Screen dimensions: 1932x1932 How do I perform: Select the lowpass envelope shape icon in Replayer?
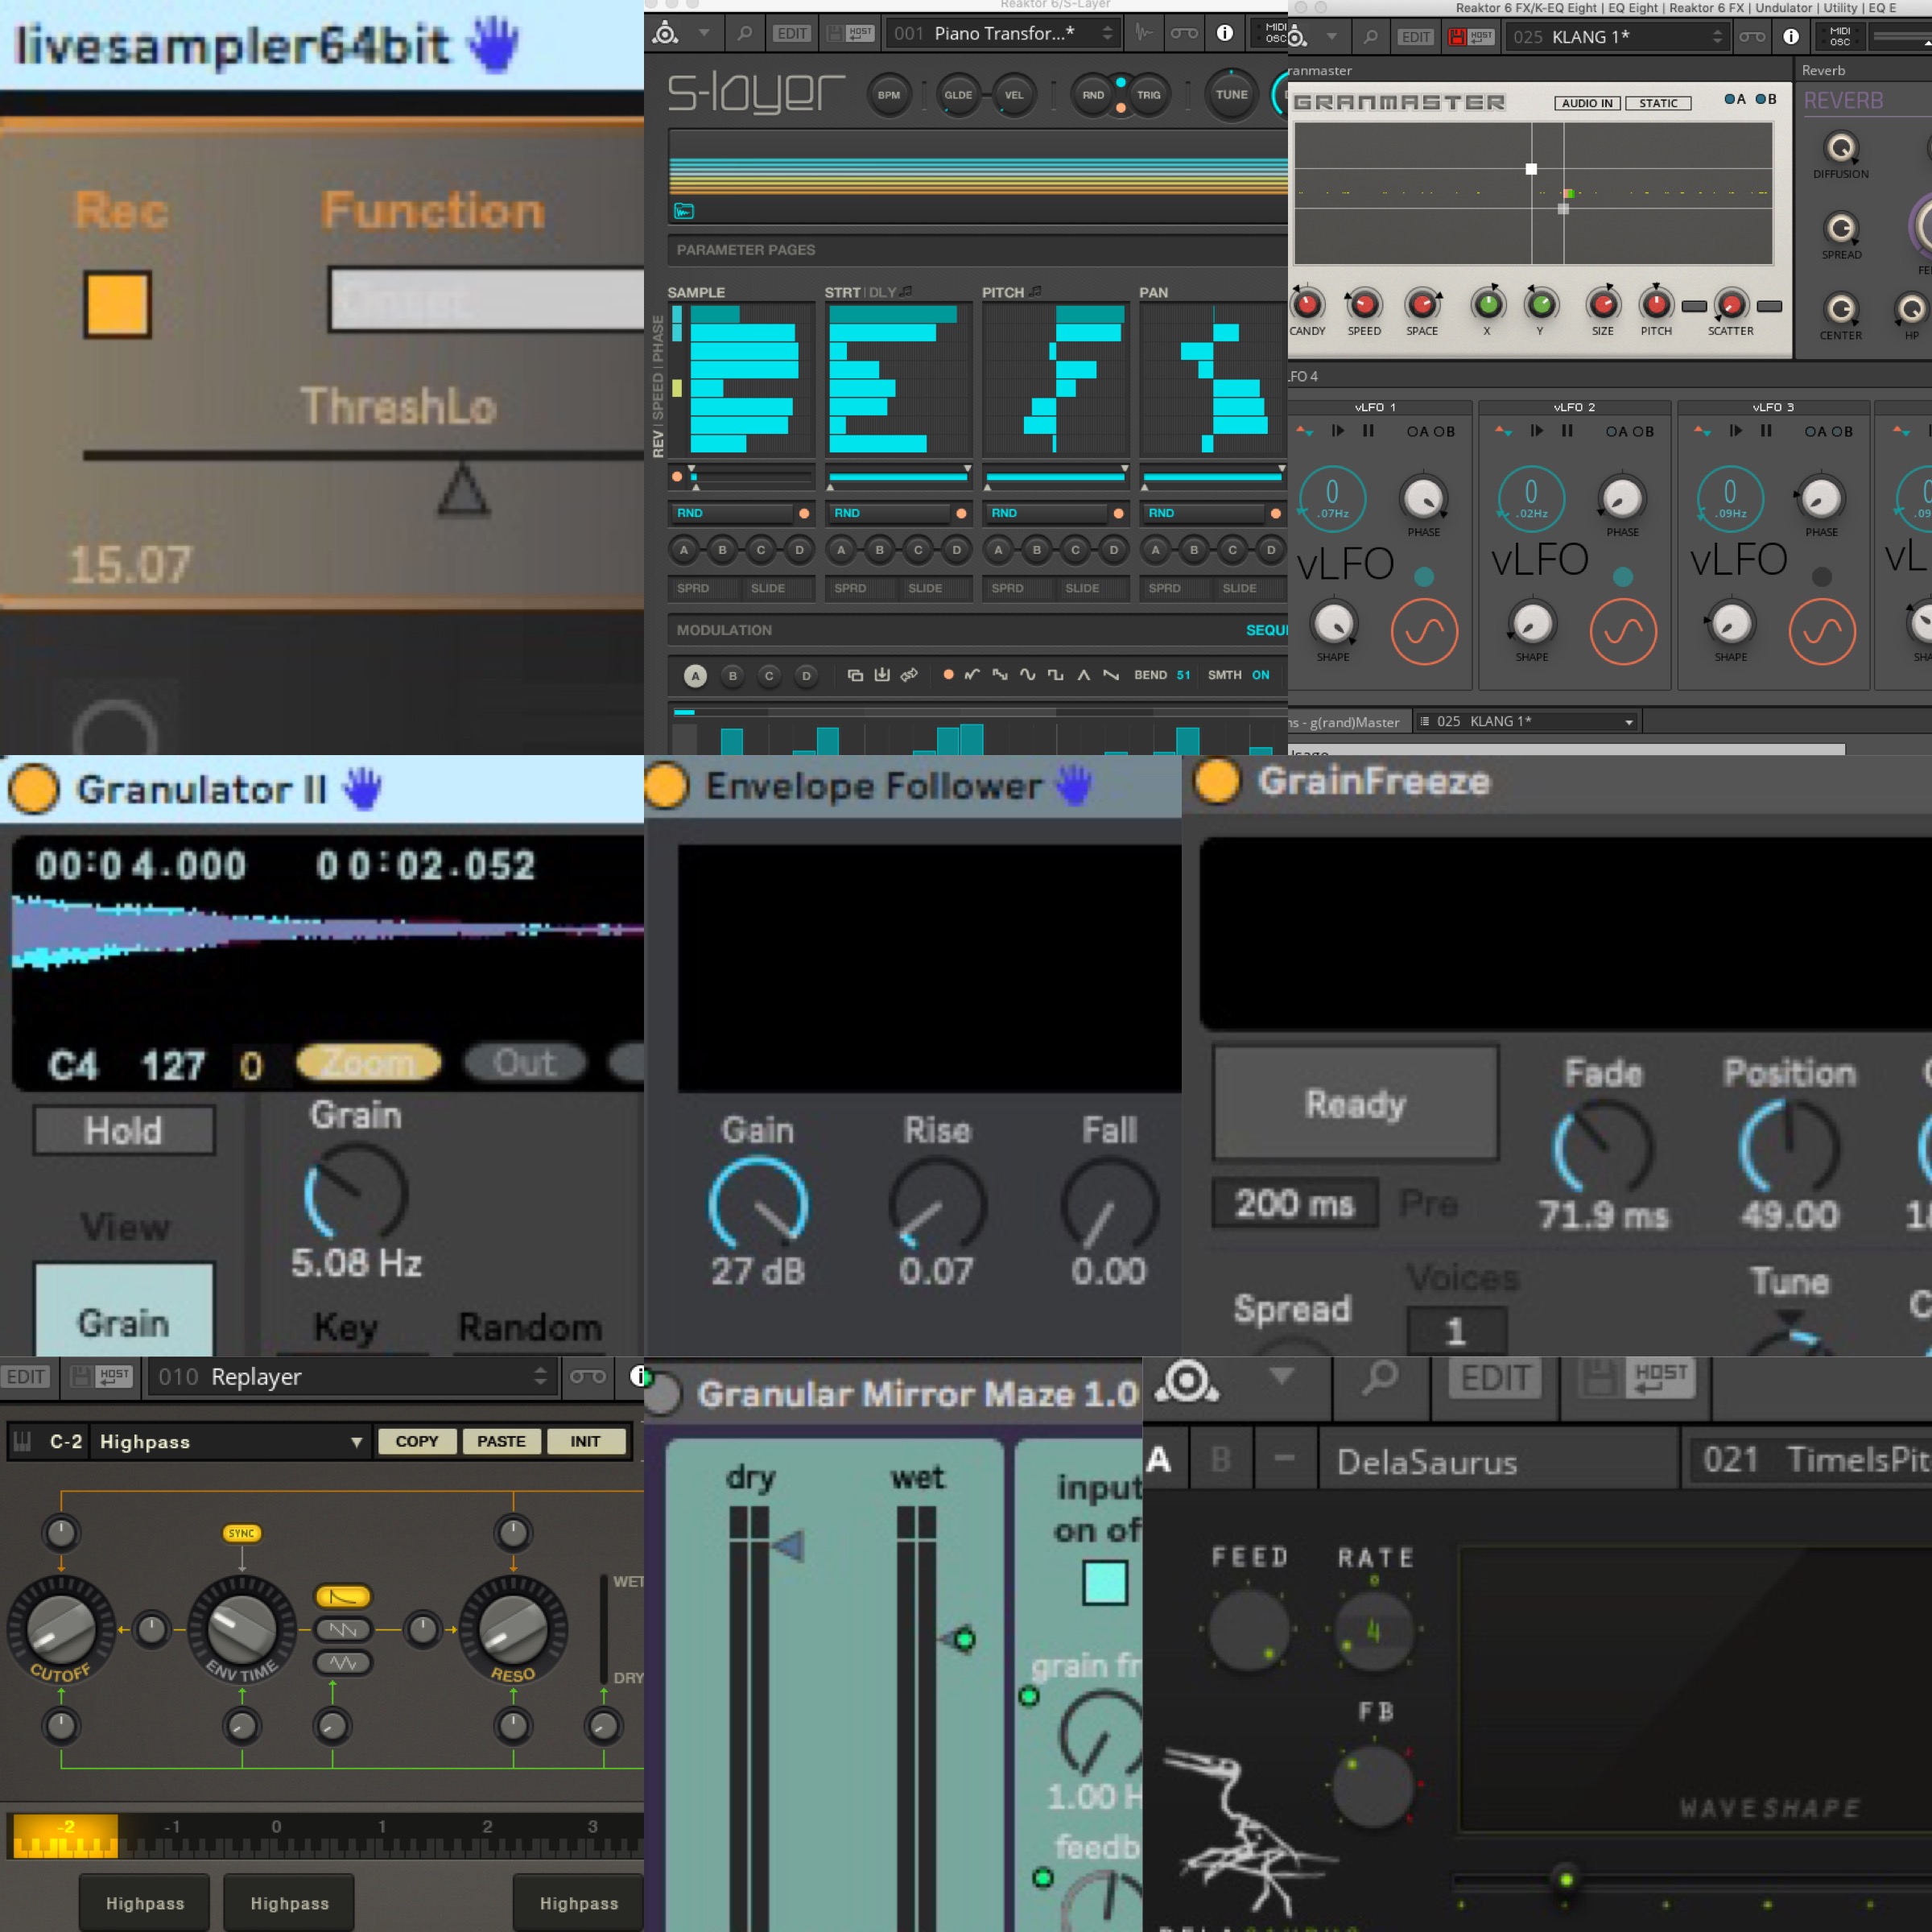pos(342,1597)
